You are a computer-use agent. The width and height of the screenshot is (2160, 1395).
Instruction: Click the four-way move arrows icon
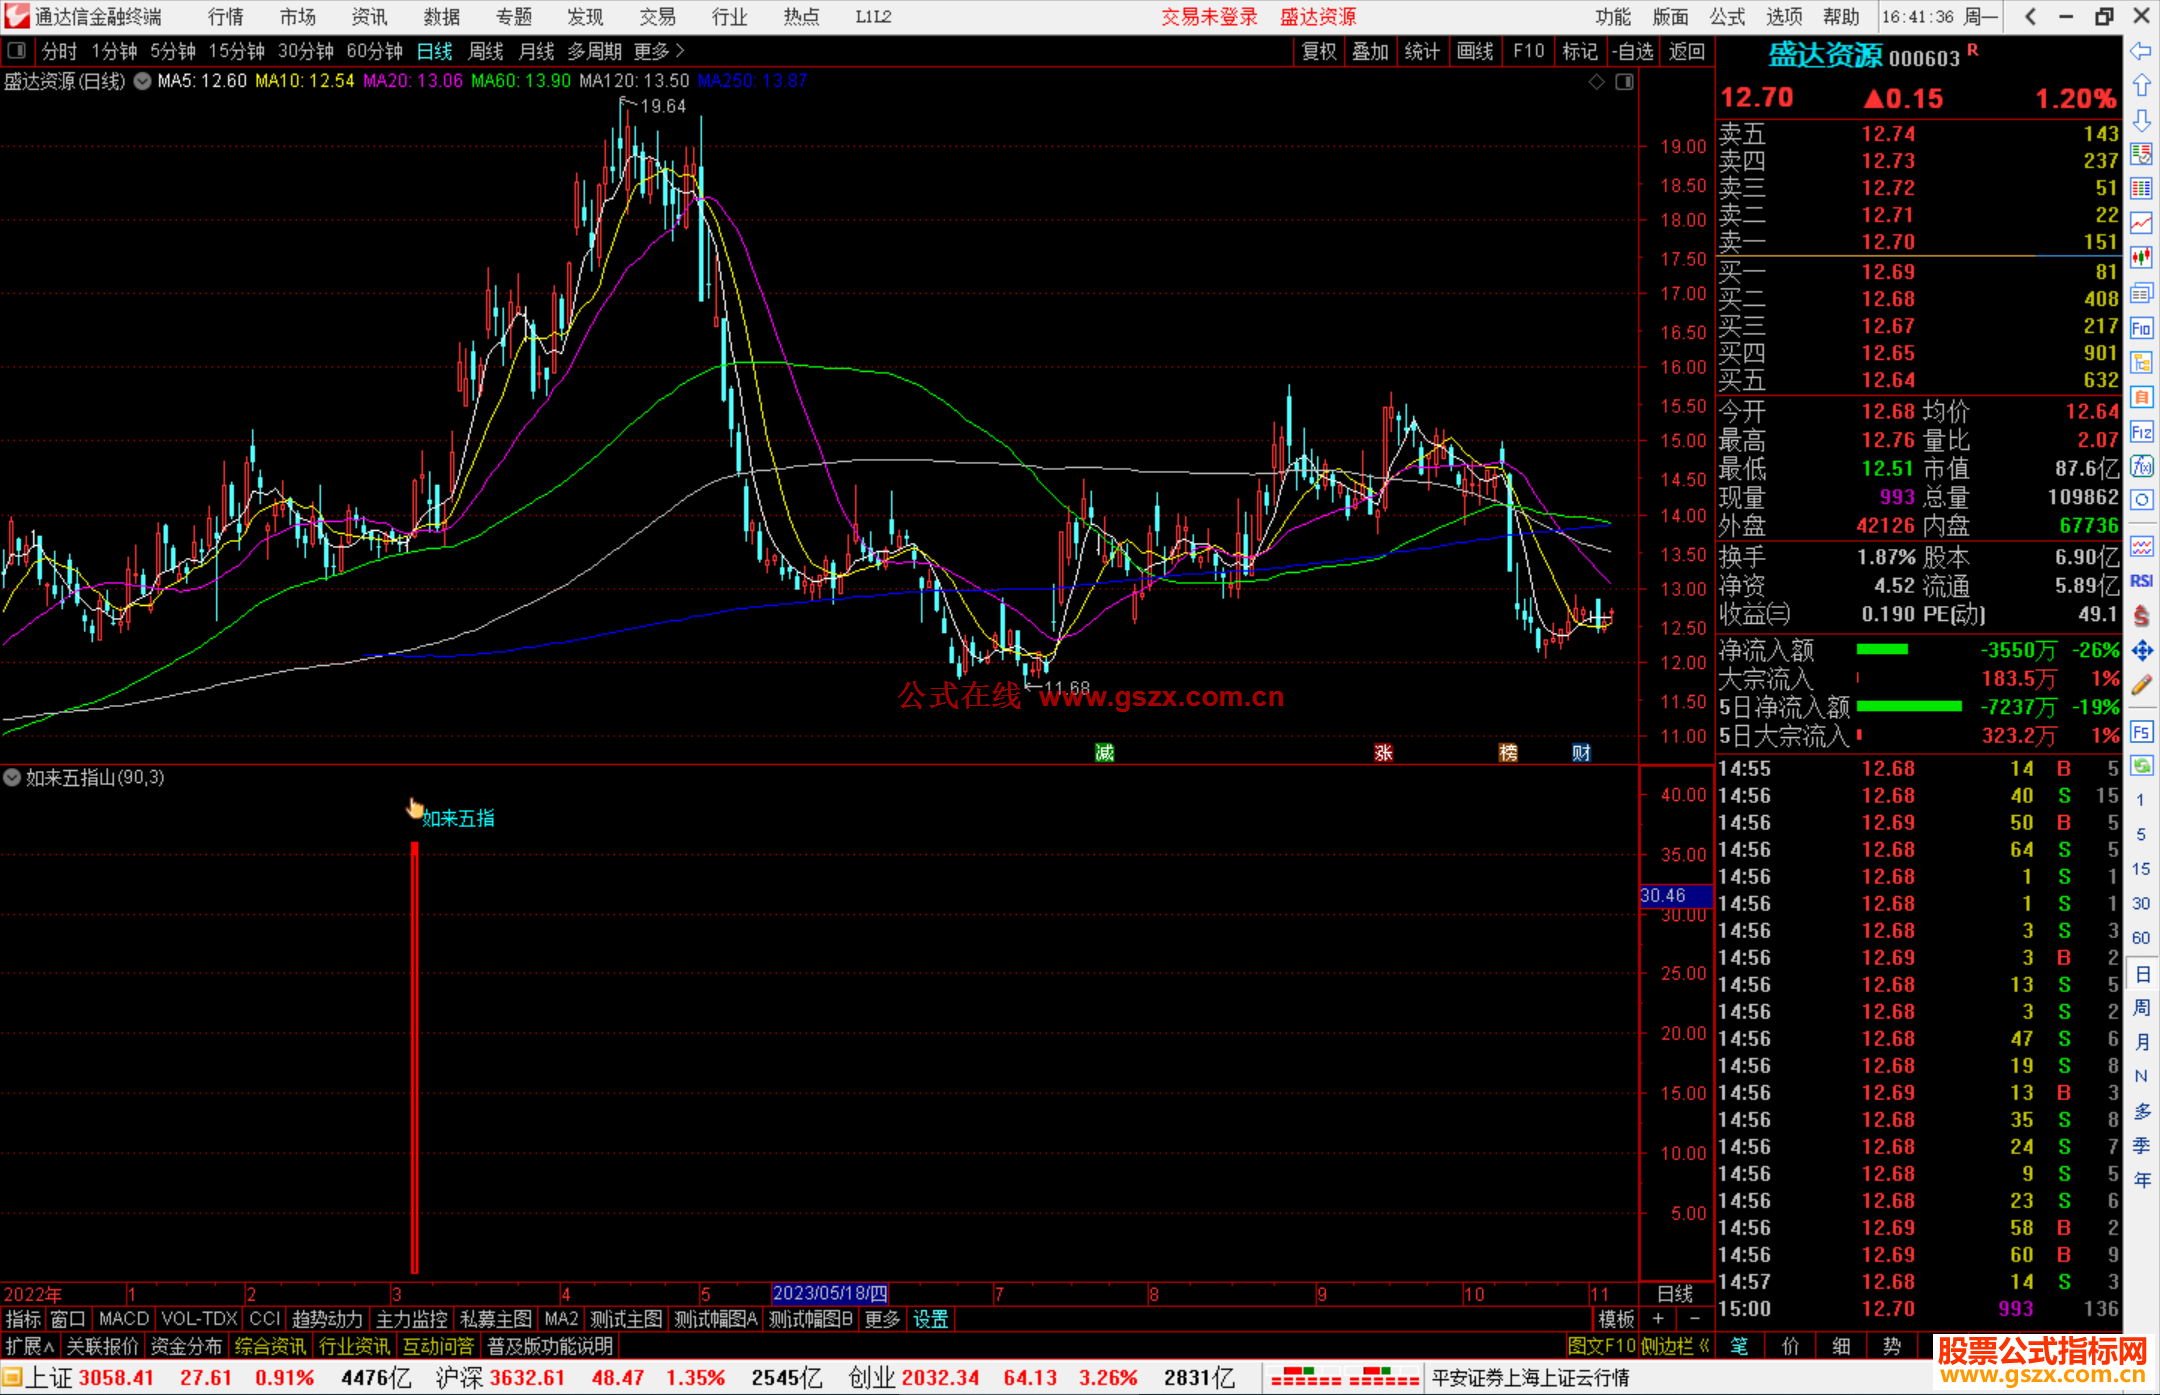tap(2141, 651)
